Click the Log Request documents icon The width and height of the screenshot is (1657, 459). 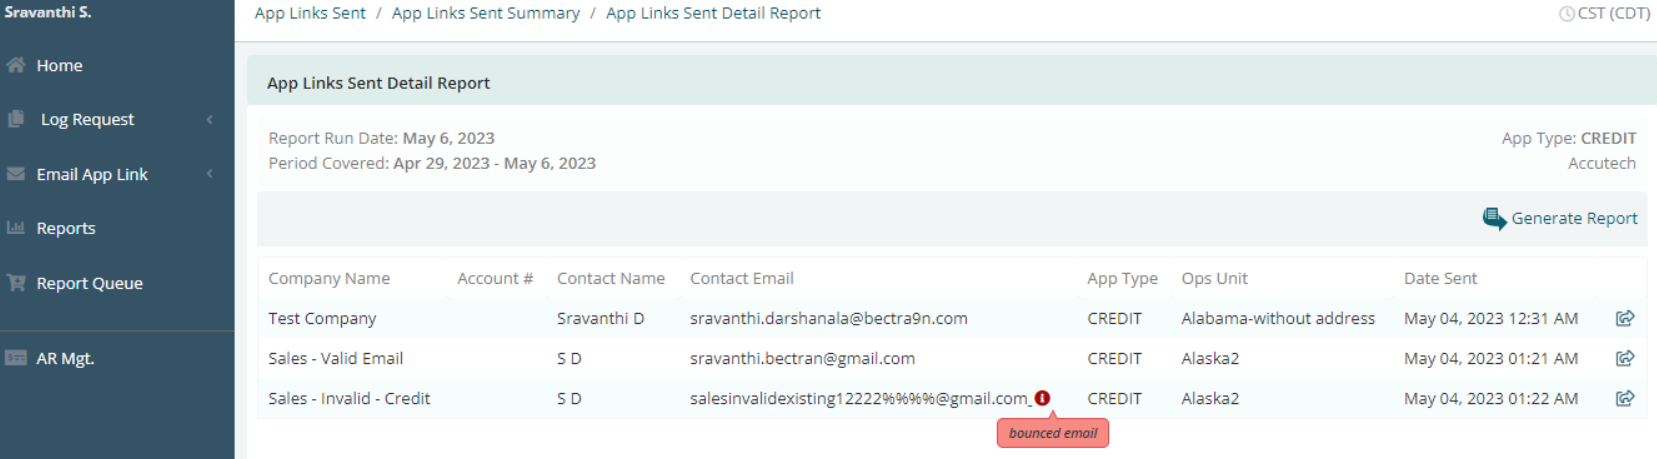15,119
